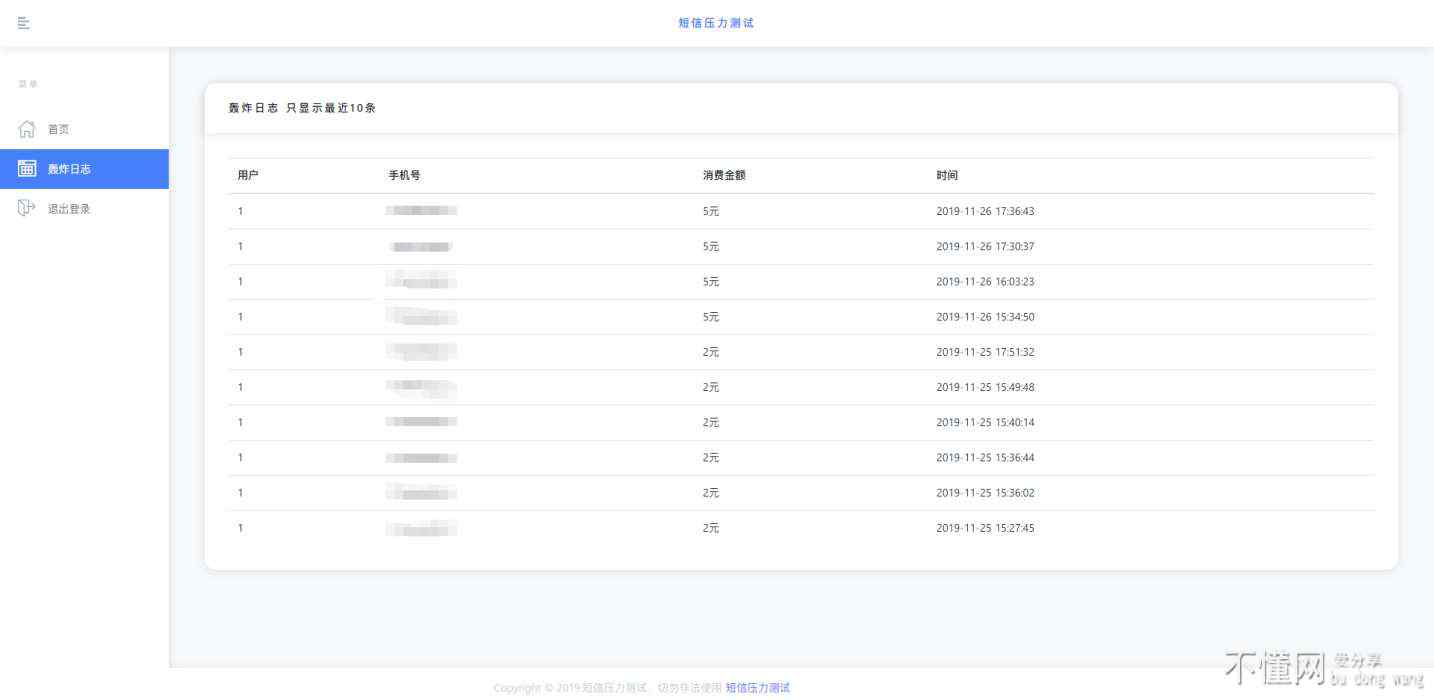This screenshot has width=1434, height=700.
Task: Click the 2元 amount at 2019-11-25 15:27:45
Action: pyautogui.click(x=711, y=528)
